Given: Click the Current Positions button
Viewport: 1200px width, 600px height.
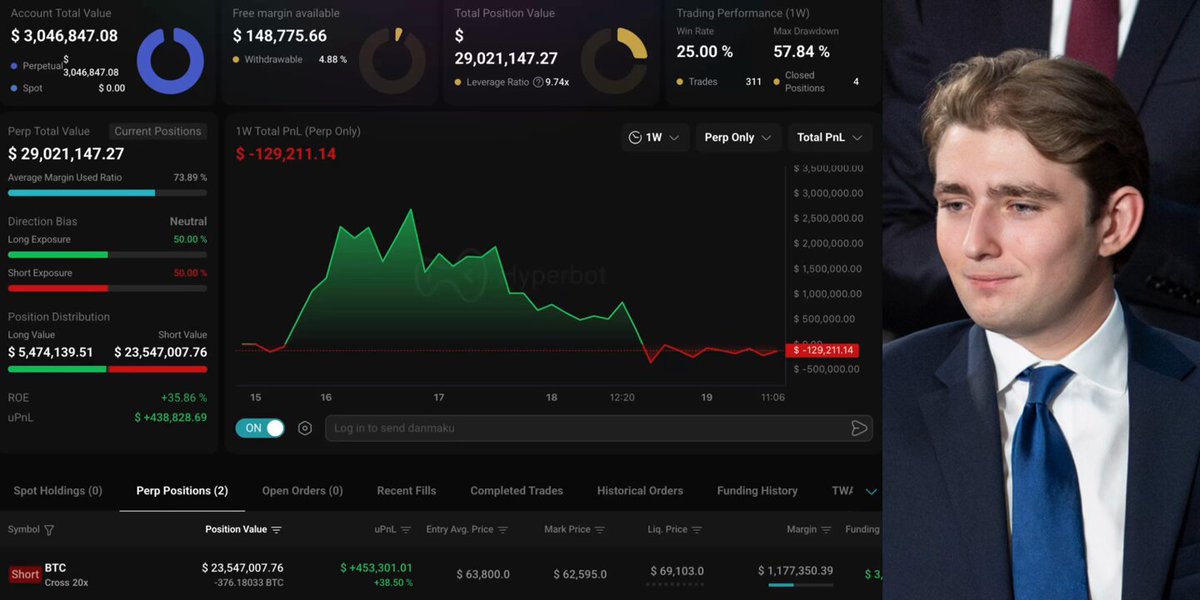Looking at the screenshot, I should (x=158, y=131).
